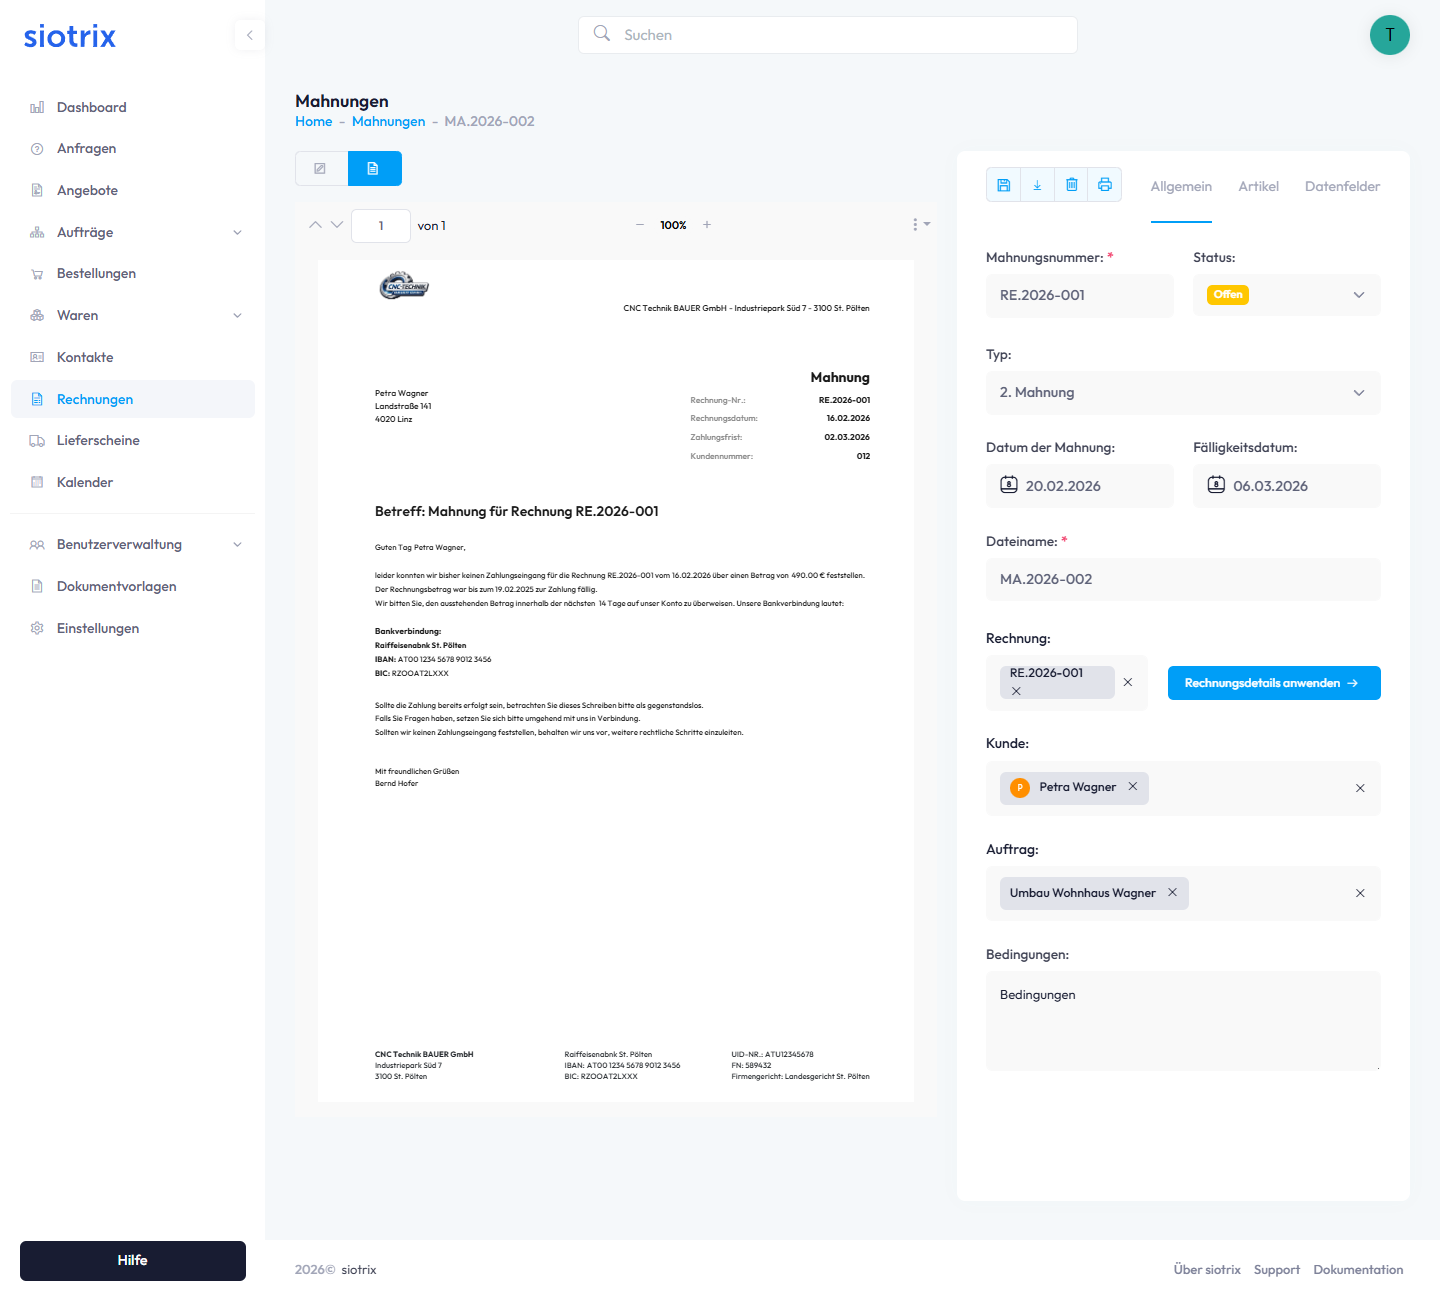Click the save icon in document toolbar
The height and width of the screenshot is (1300, 1440).
1003,185
